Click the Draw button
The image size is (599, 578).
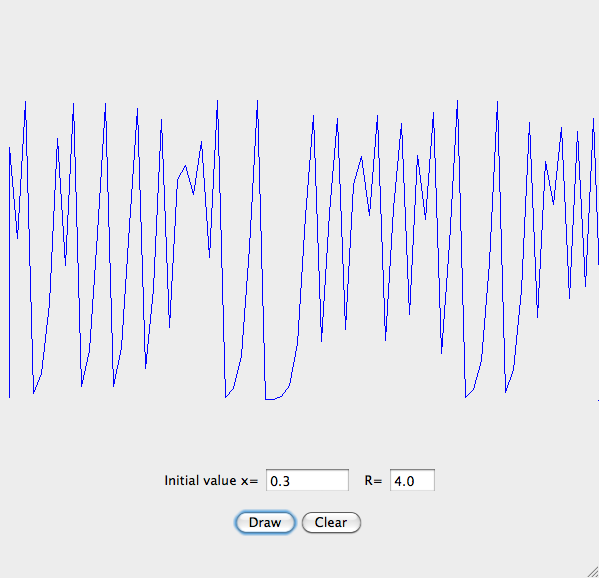point(265,522)
